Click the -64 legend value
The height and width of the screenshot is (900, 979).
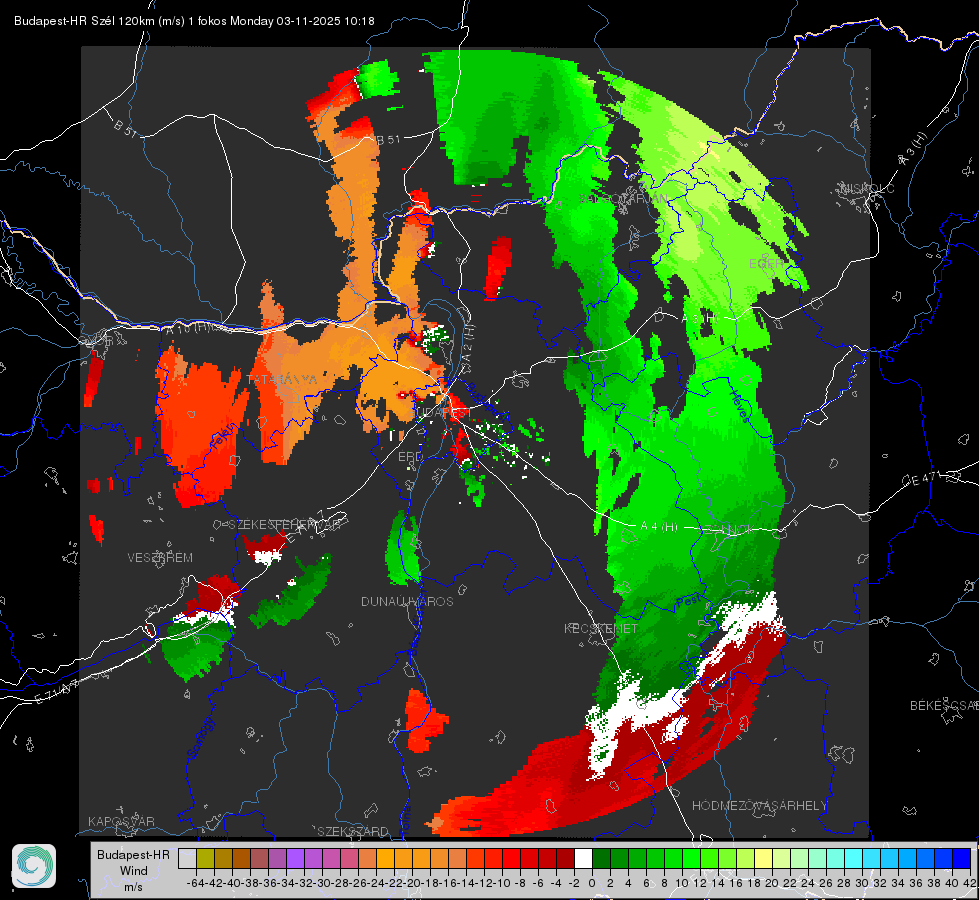196,883
